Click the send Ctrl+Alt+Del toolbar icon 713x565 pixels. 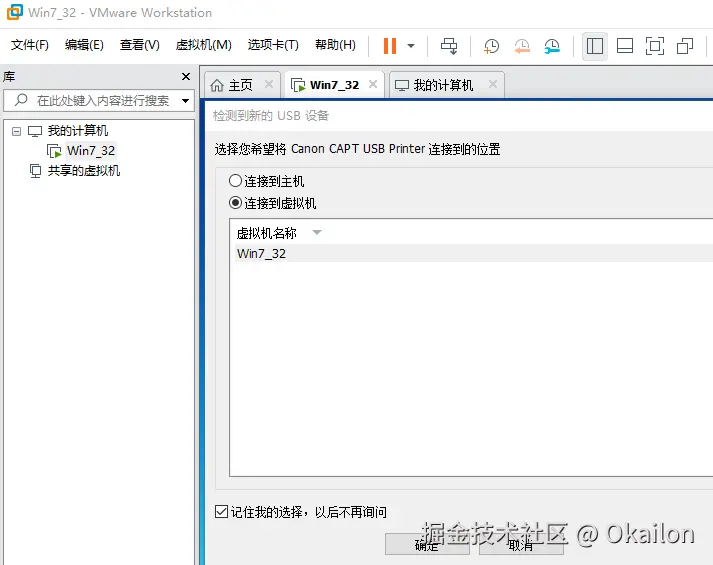[449, 45]
